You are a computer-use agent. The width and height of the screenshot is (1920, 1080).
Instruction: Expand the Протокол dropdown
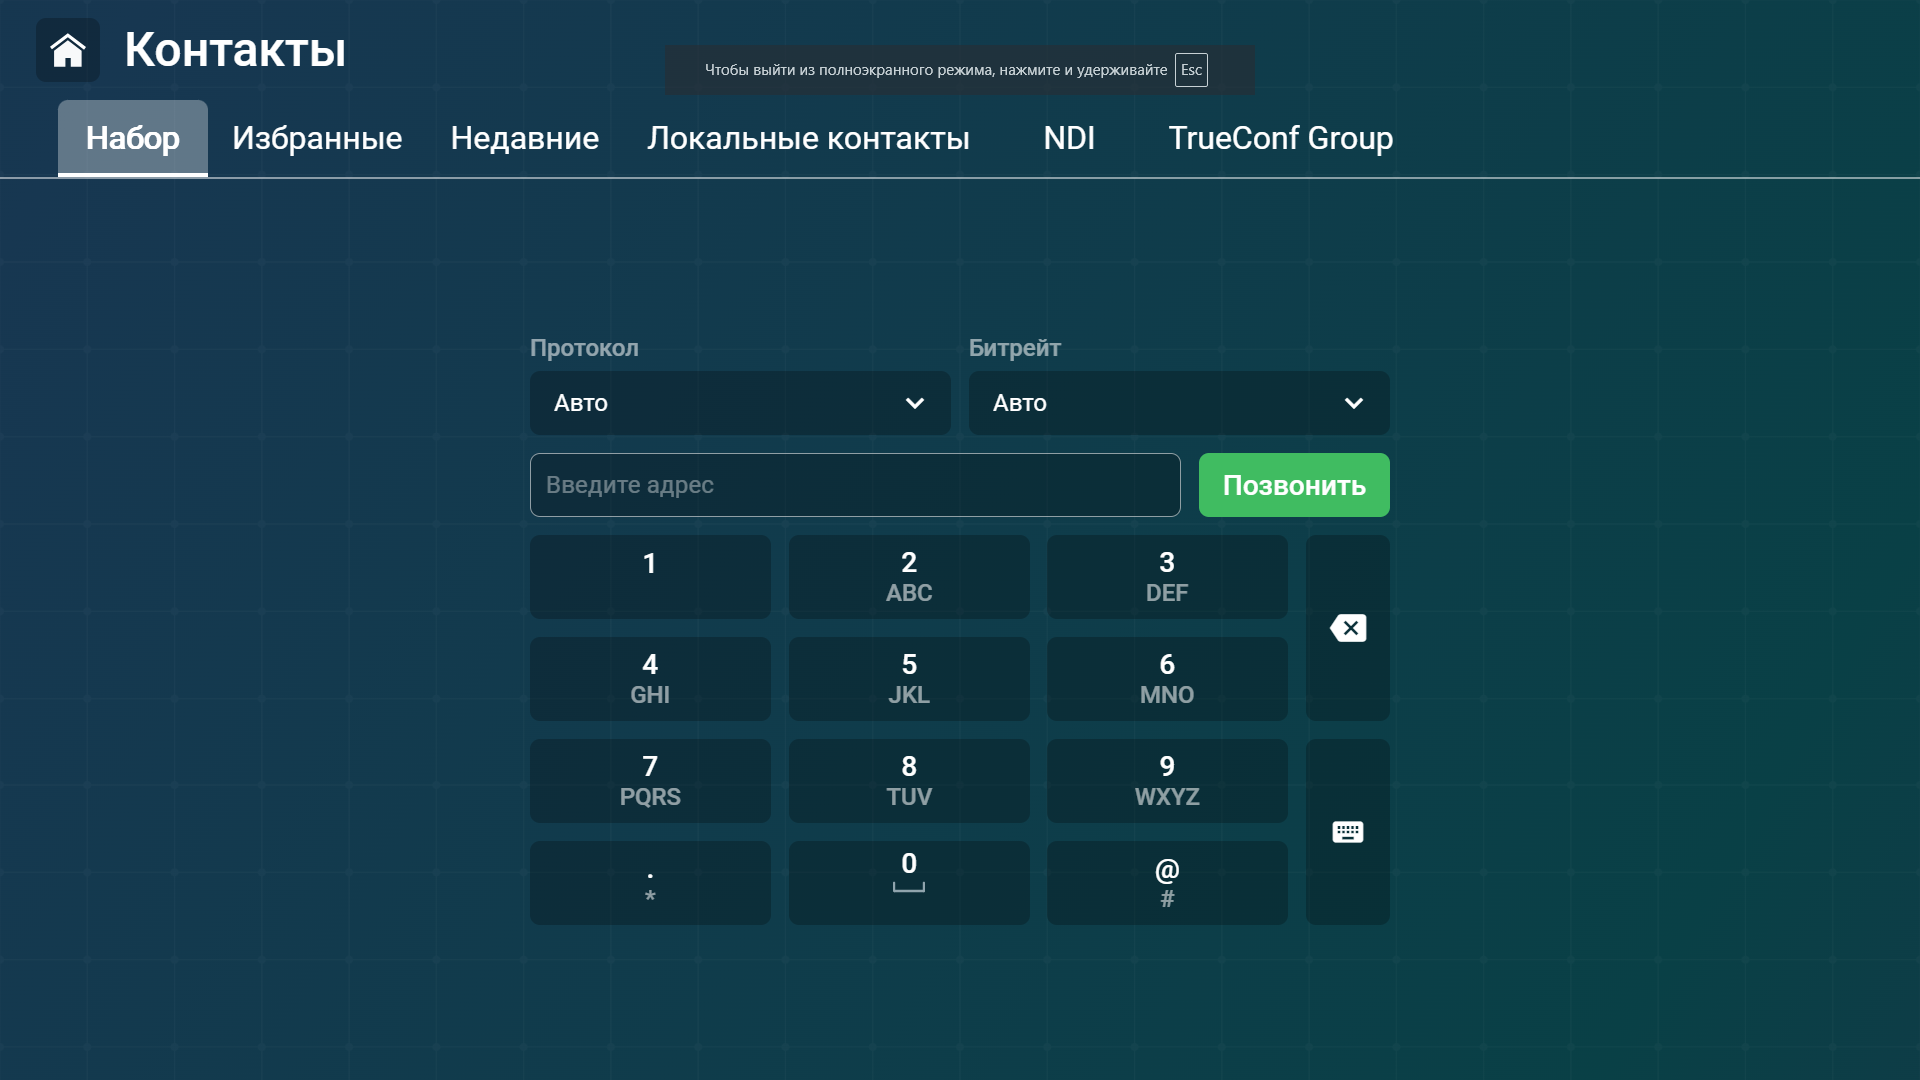coord(740,403)
